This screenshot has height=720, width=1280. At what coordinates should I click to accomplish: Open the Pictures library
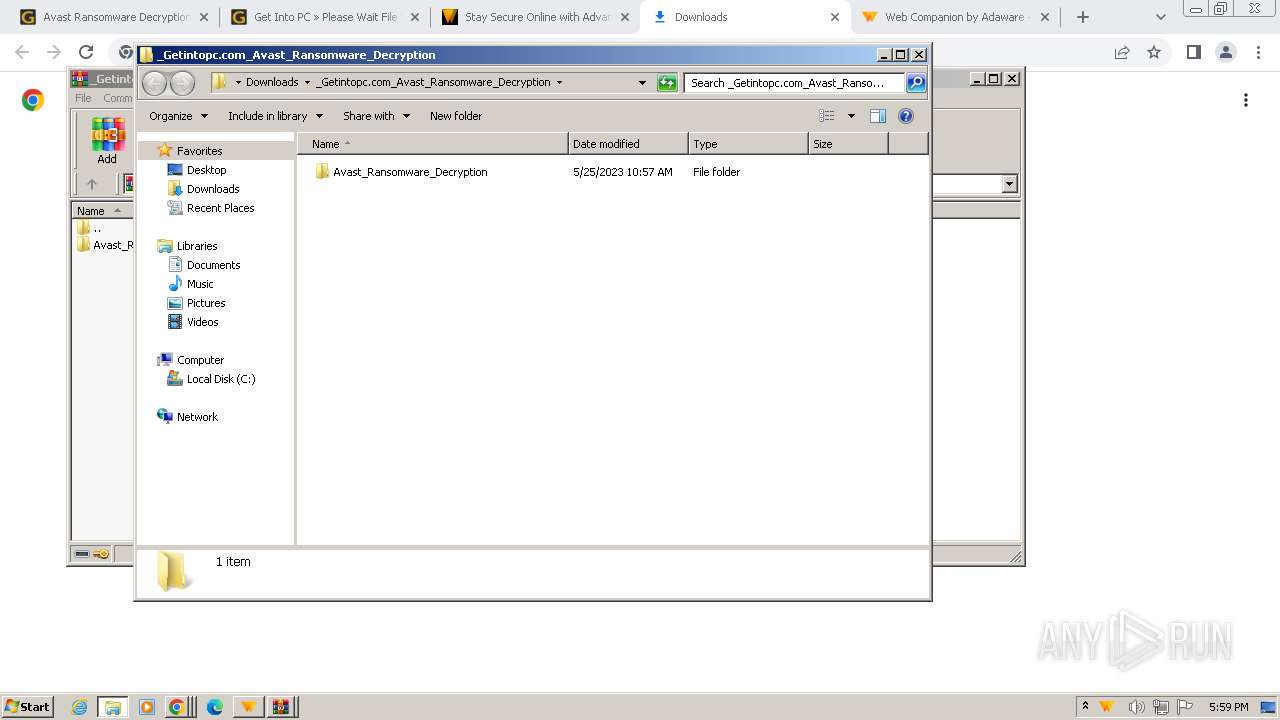[x=206, y=303]
